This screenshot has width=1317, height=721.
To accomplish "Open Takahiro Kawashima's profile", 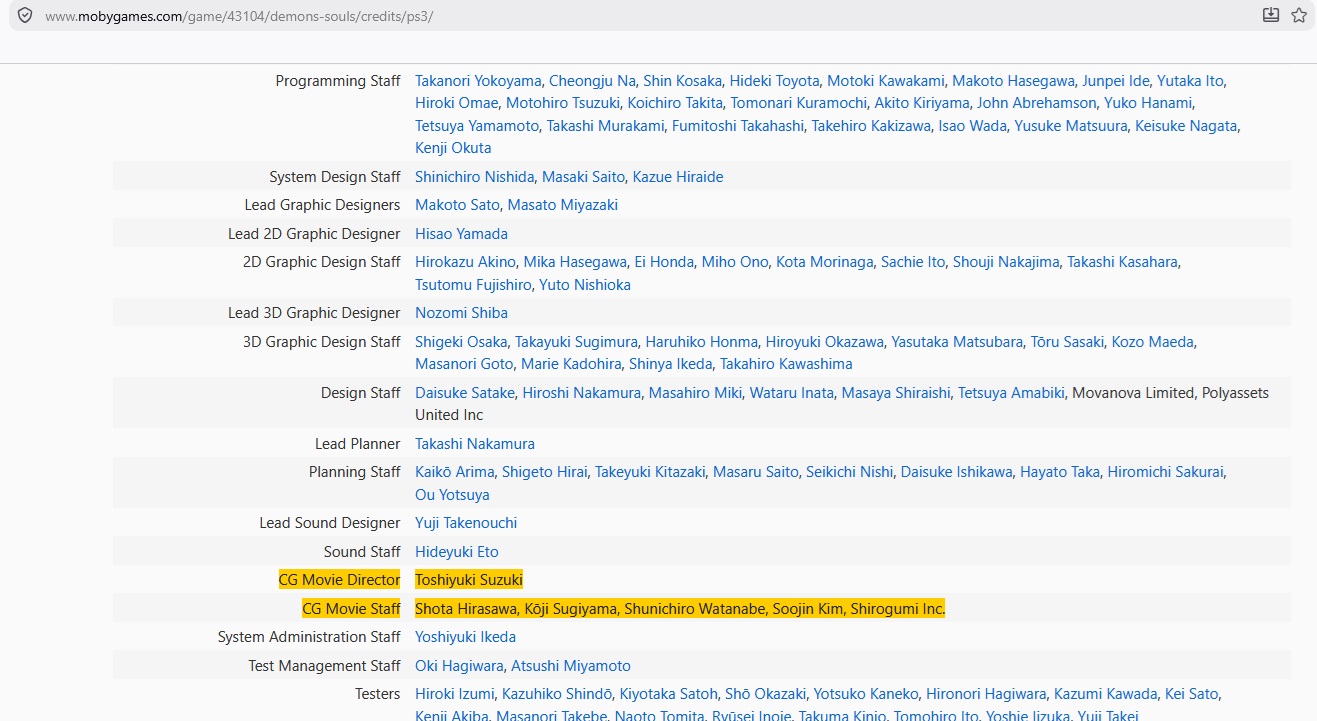I will point(786,364).
